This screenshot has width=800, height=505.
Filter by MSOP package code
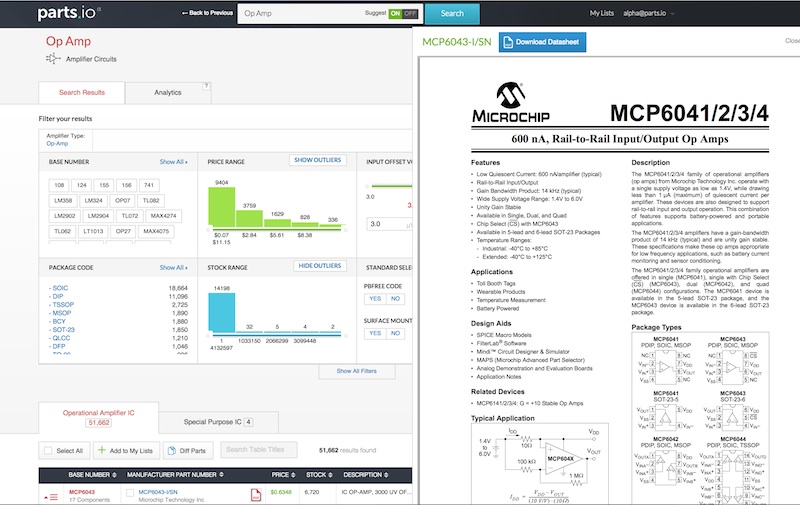[61, 313]
